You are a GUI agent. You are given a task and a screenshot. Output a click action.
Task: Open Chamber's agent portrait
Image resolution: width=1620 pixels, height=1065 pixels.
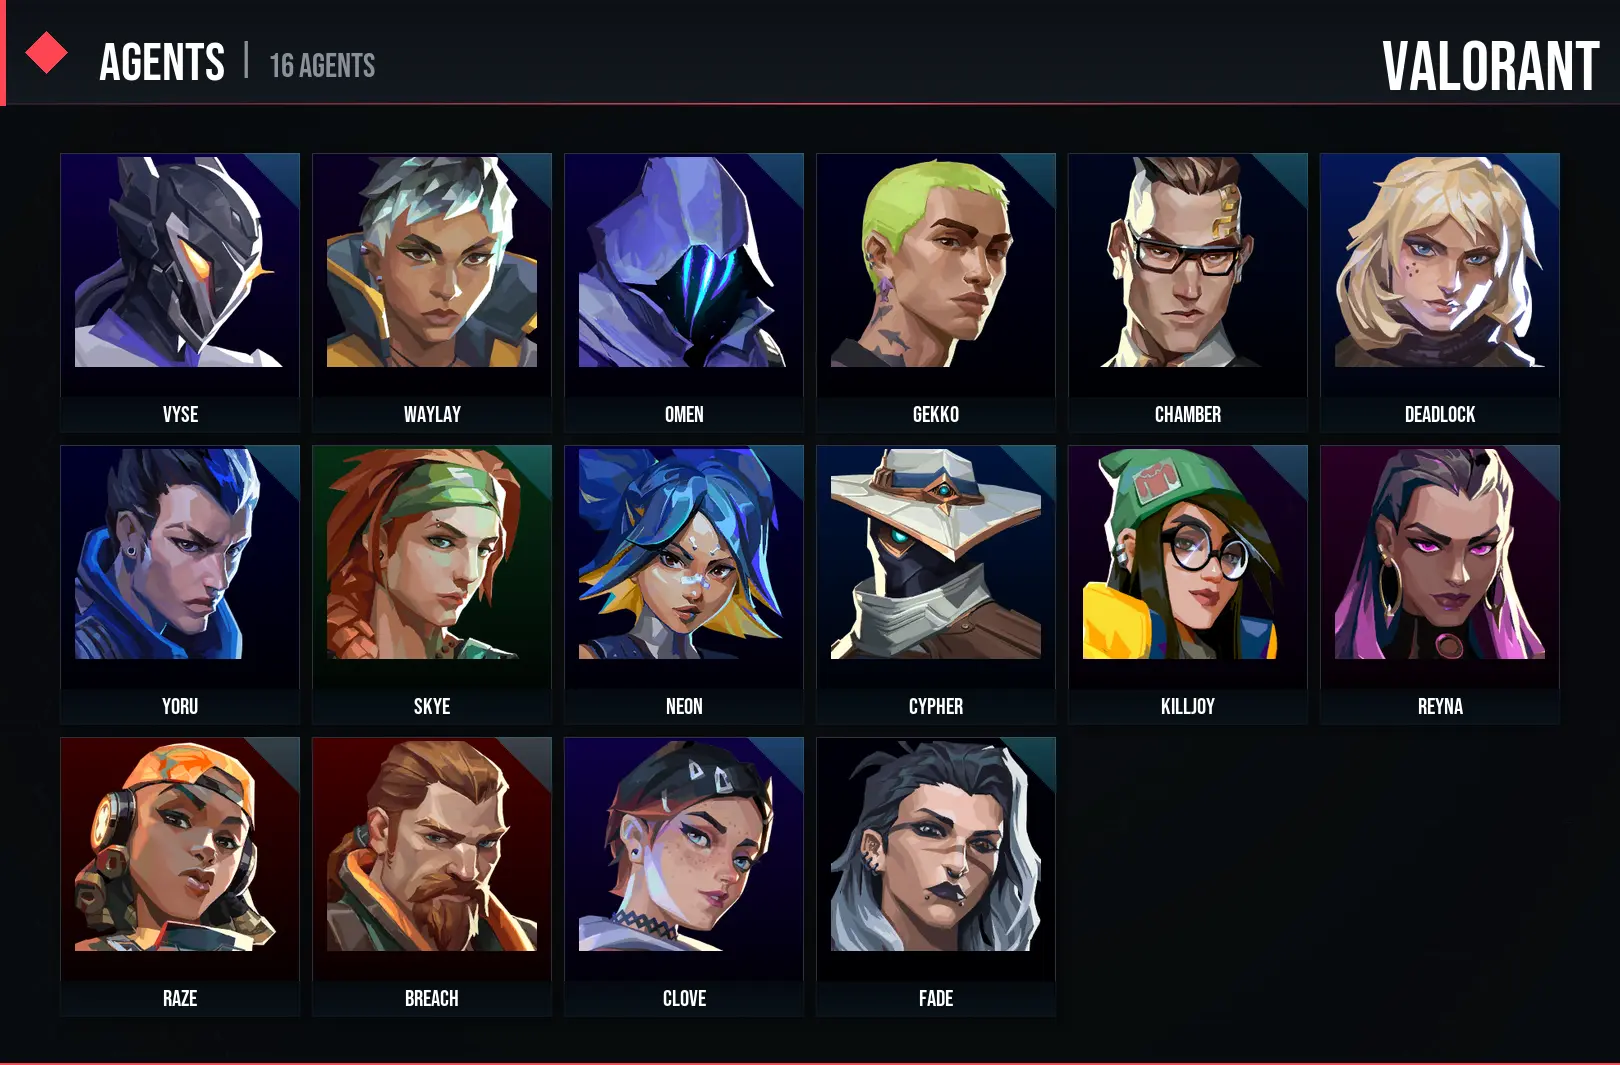[1188, 292]
